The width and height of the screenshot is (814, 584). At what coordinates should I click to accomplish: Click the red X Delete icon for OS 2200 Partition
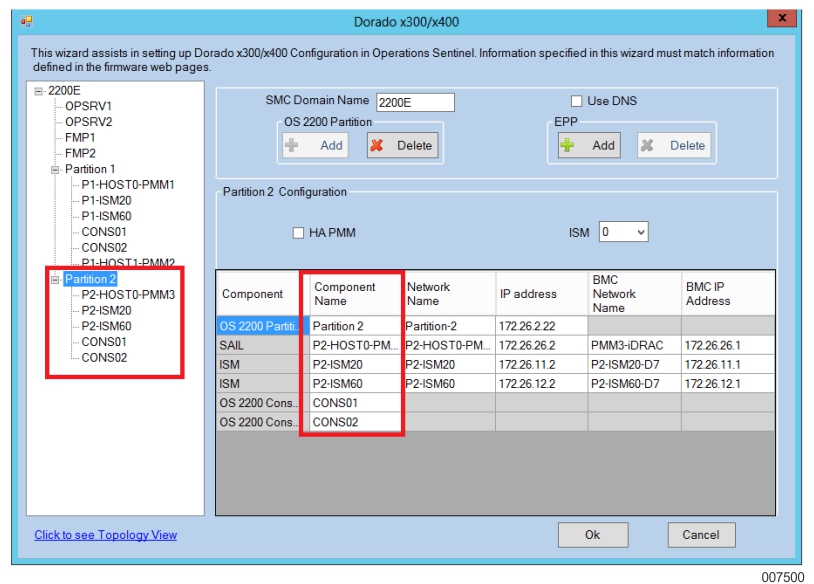click(x=376, y=145)
